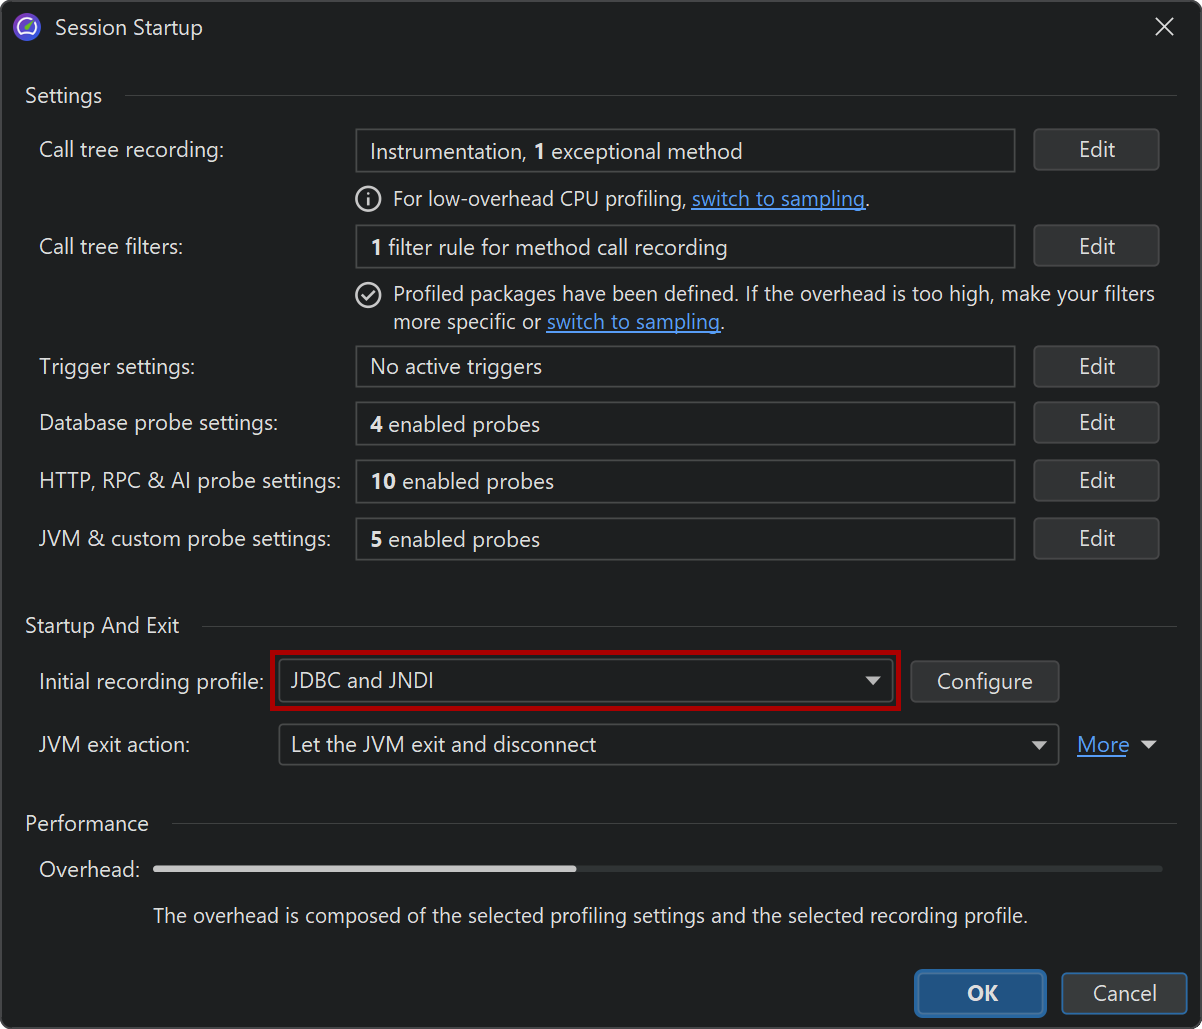1202x1029 pixels.
Task: Click switch to sampling link under call tree recording
Action: point(777,199)
